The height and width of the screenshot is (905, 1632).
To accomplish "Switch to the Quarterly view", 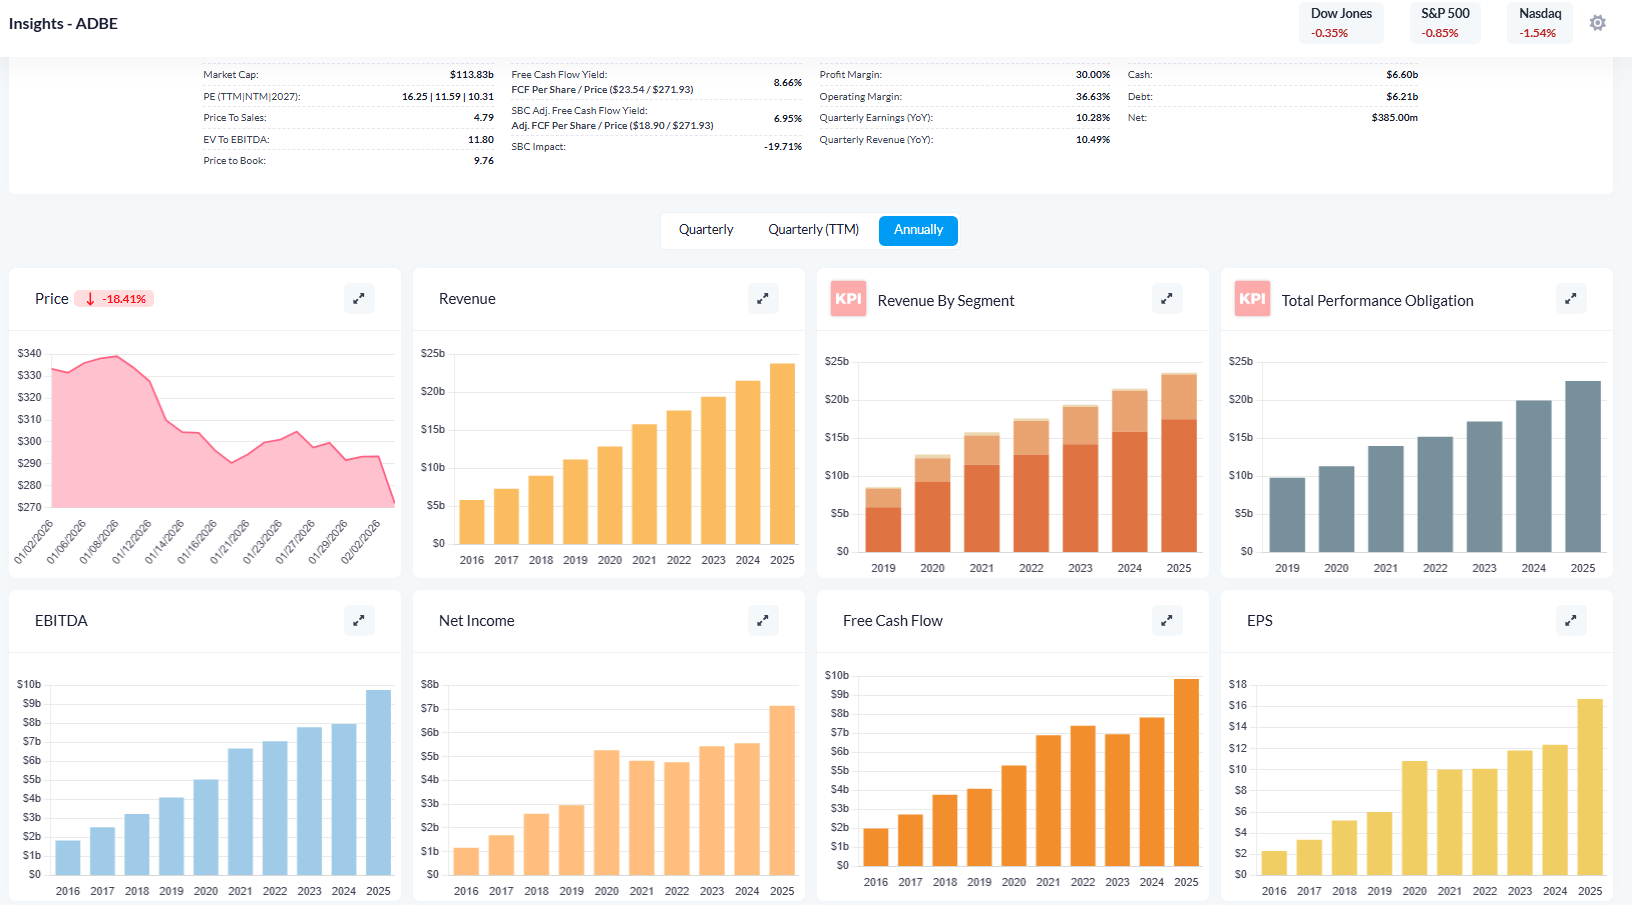I will click(706, 230).
